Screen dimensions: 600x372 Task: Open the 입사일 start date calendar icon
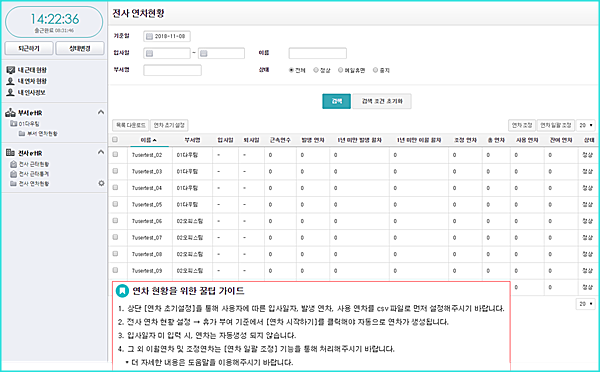point(150,54)
